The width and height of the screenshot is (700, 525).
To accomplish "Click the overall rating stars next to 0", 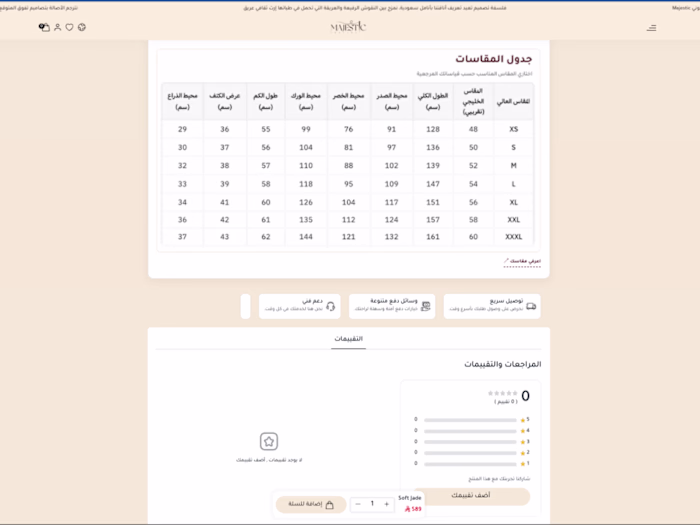I will (503, 393).
